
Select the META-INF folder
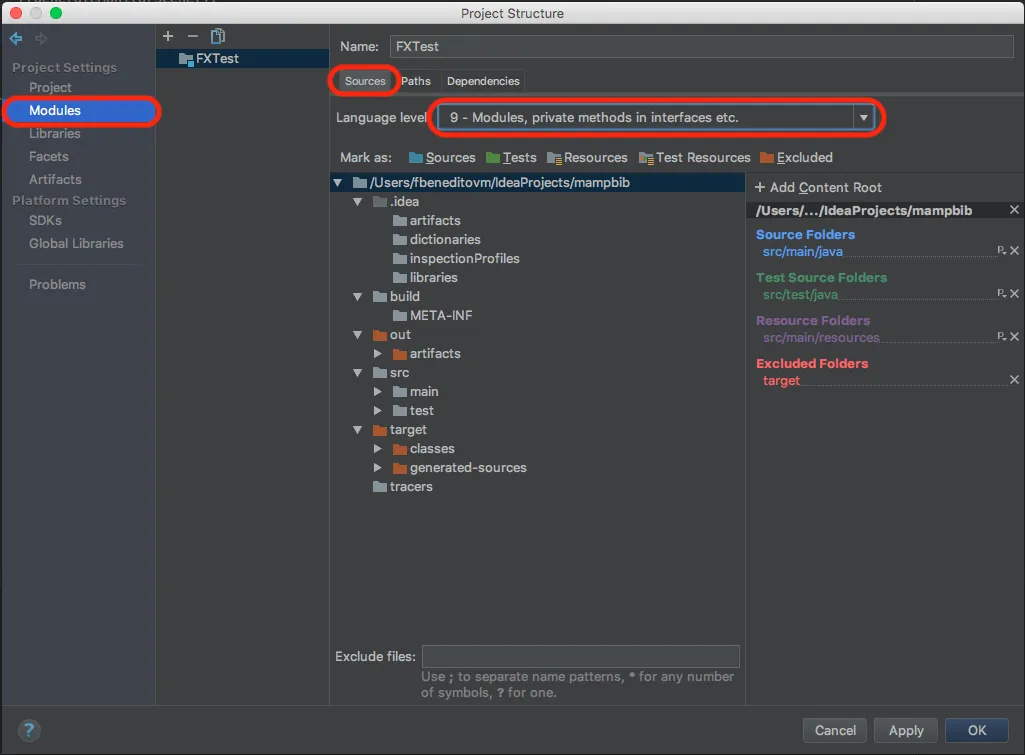click(432, 316)
